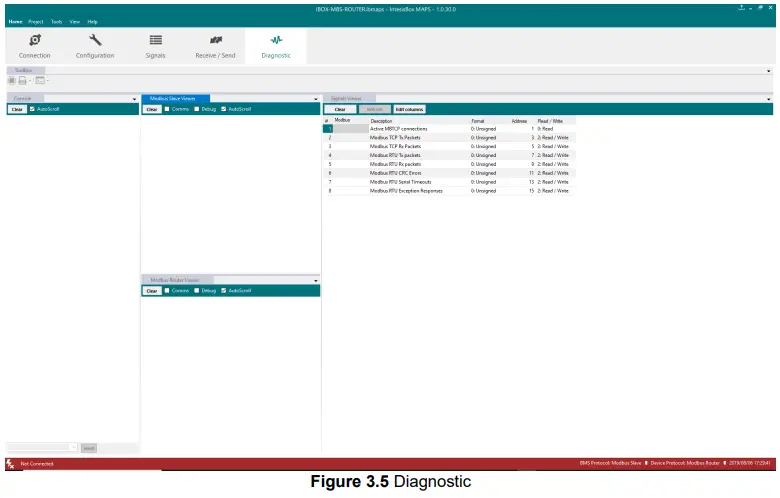
Task: Select row 'Modbus RTU Rx packets'
Action: click(x=449, y=164)
